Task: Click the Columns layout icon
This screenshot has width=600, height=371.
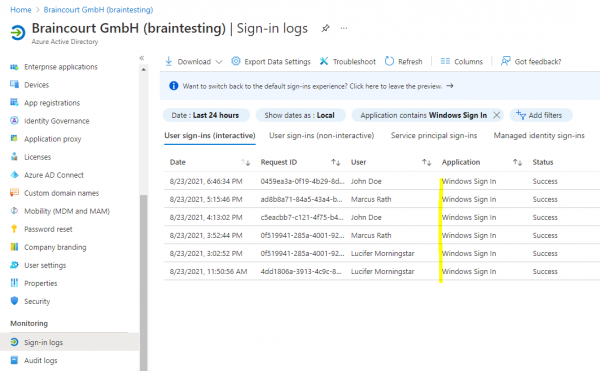Action: pyautogui.click(x=445, y=61)
